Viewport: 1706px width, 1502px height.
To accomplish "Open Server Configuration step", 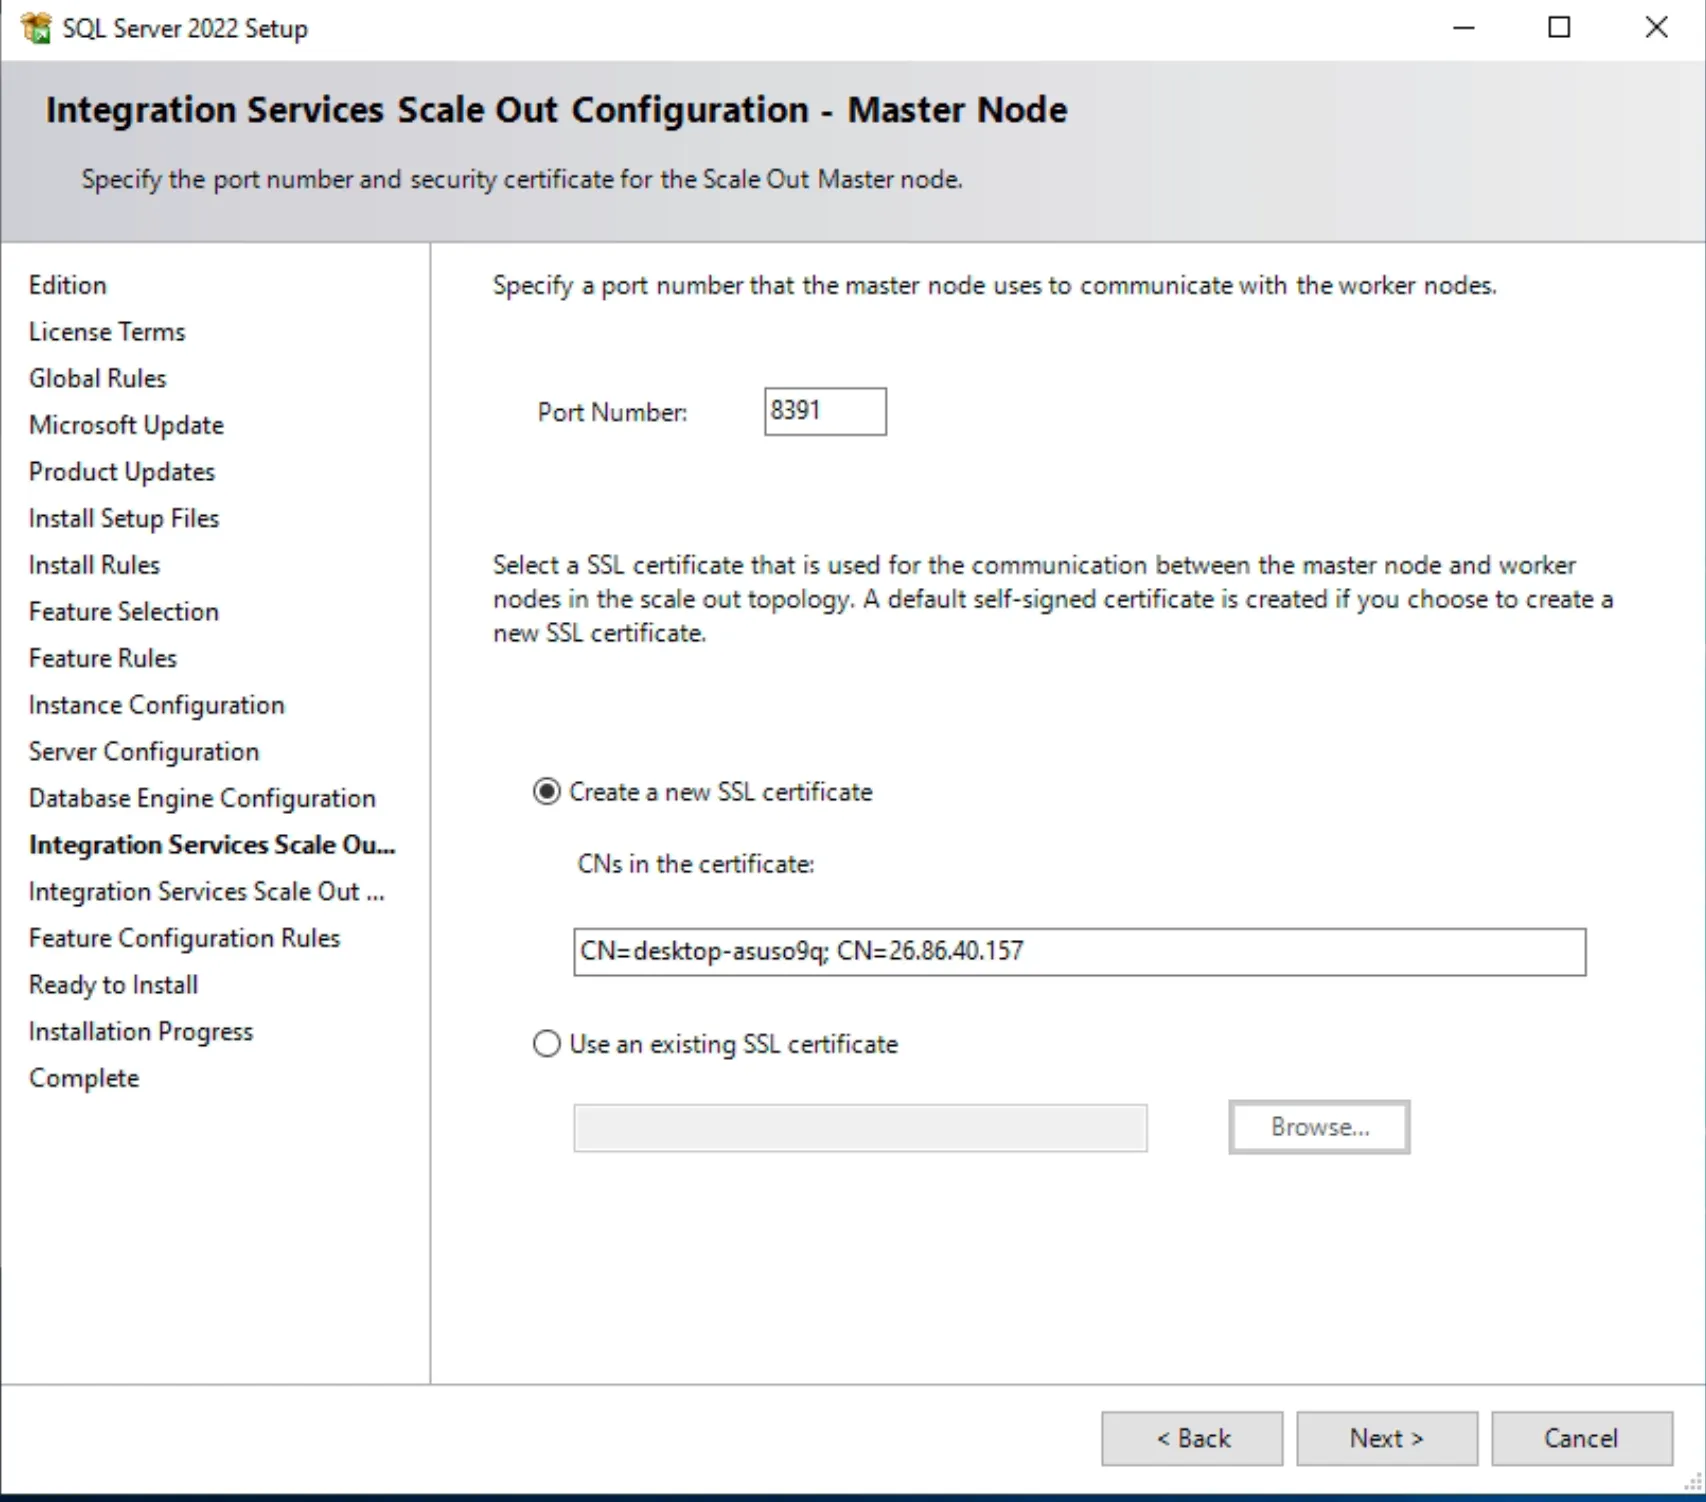I will [x=143, y=751].
